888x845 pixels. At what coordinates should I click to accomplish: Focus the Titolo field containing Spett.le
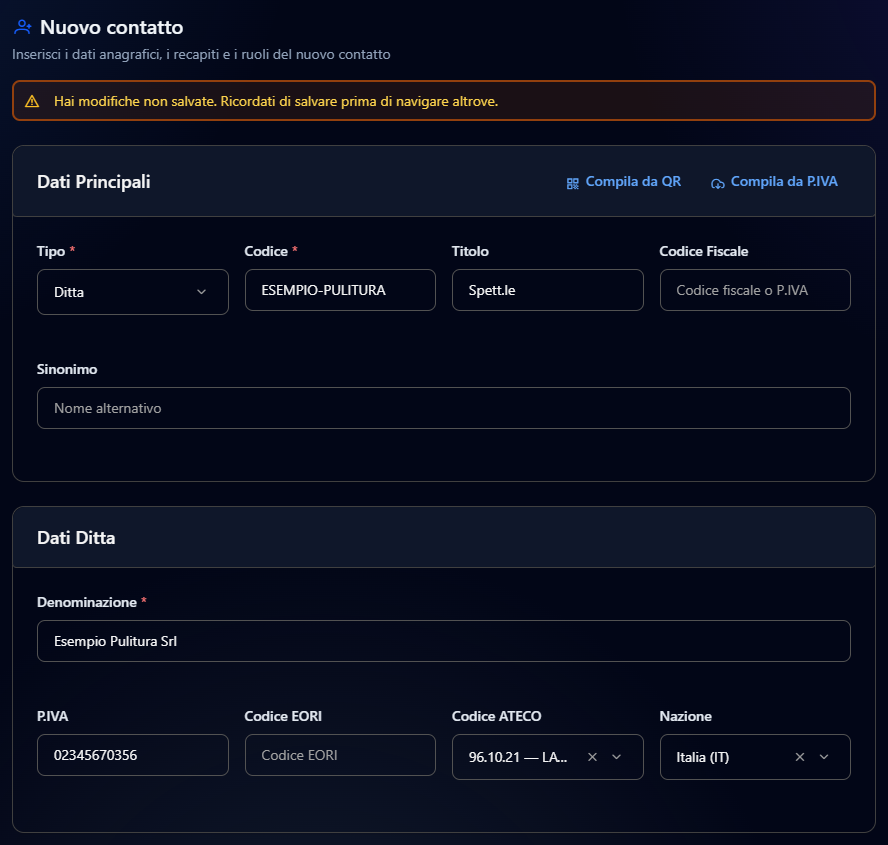(548, 290)
